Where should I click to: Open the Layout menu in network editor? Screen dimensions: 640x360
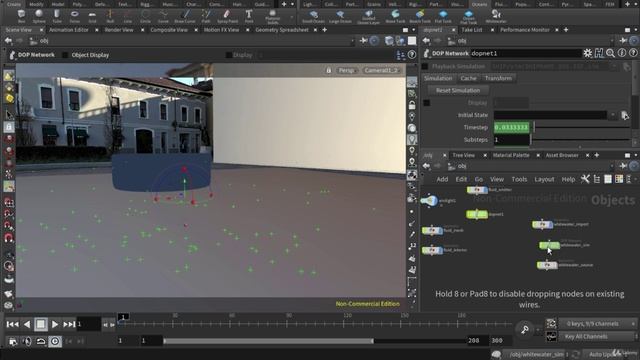[544, 179]
